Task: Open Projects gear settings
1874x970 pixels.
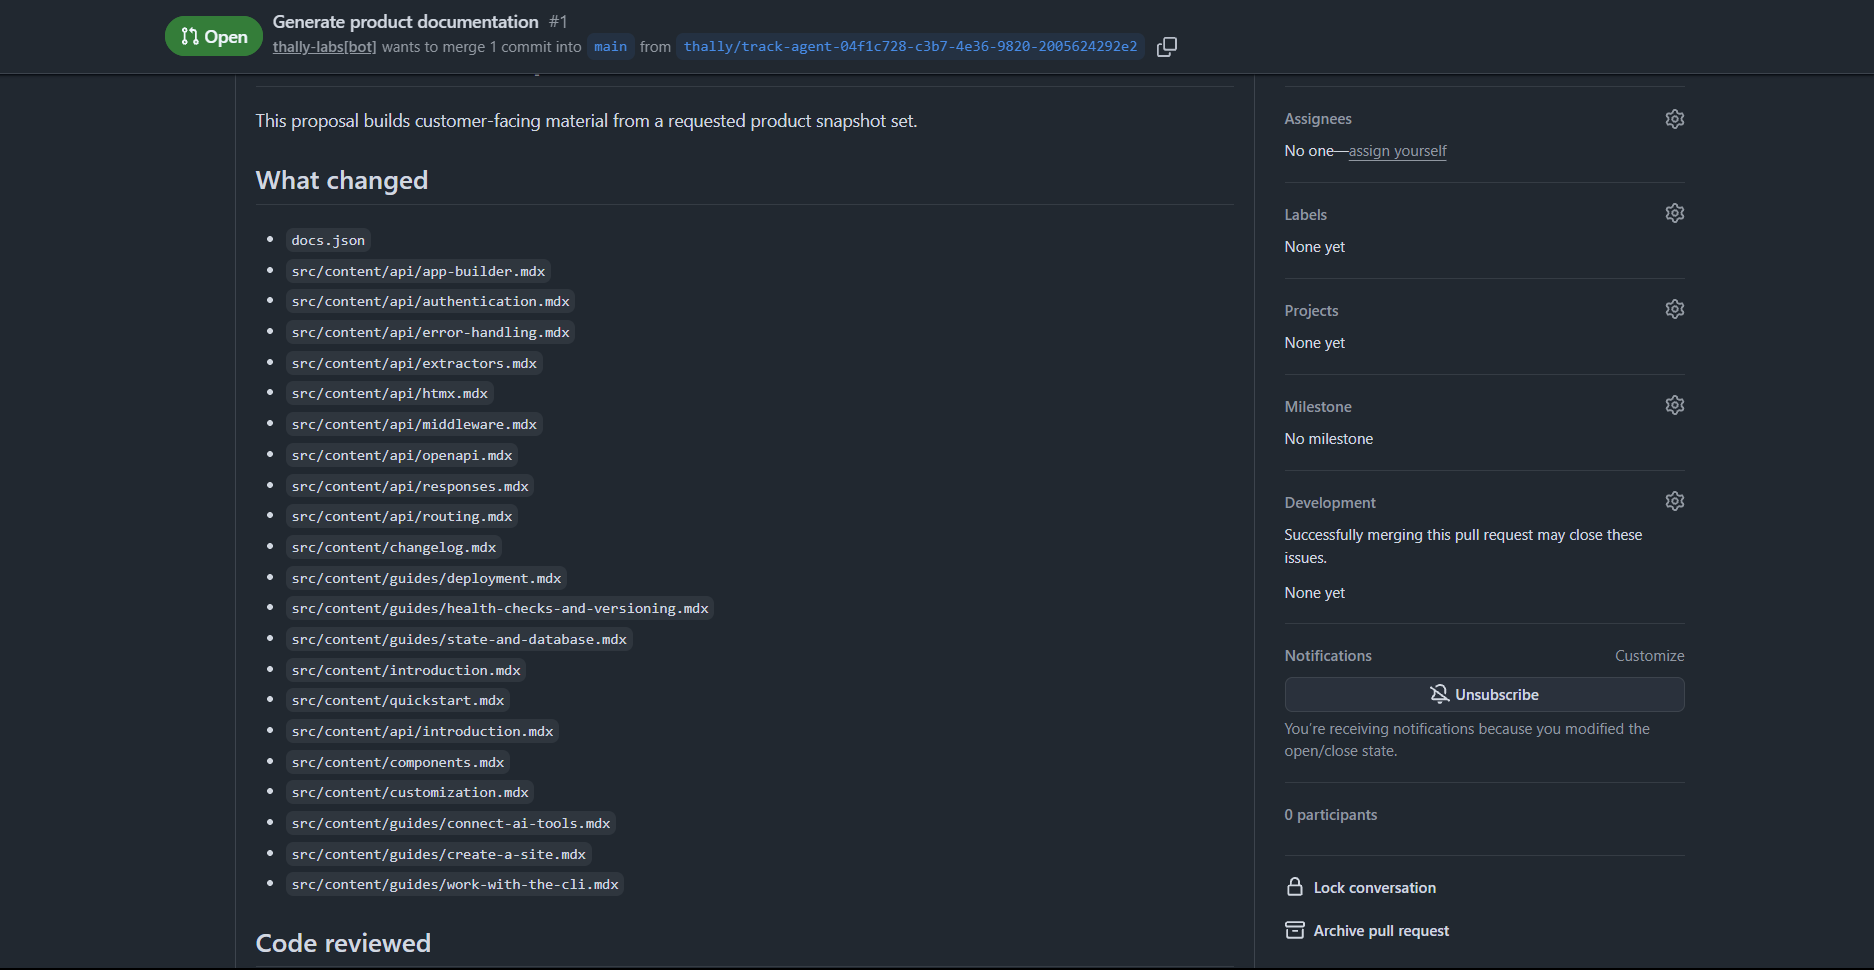Action: click(x=1675, y=309)
